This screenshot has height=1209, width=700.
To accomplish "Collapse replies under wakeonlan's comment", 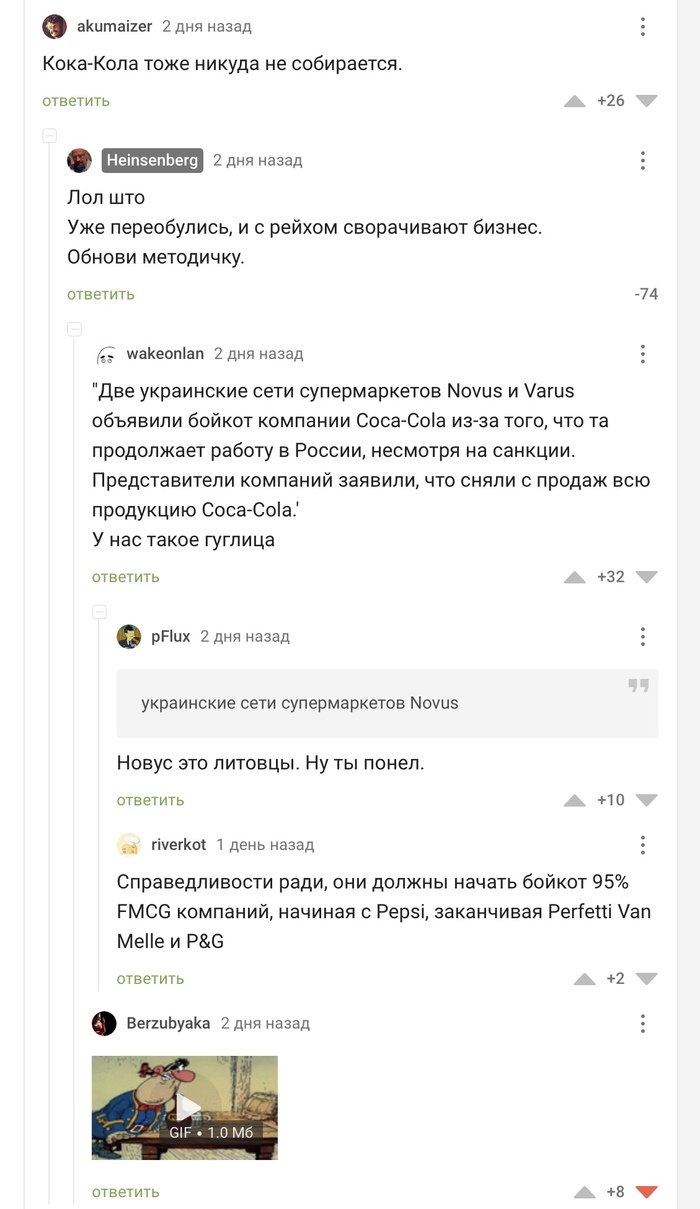I will point(99,612).
